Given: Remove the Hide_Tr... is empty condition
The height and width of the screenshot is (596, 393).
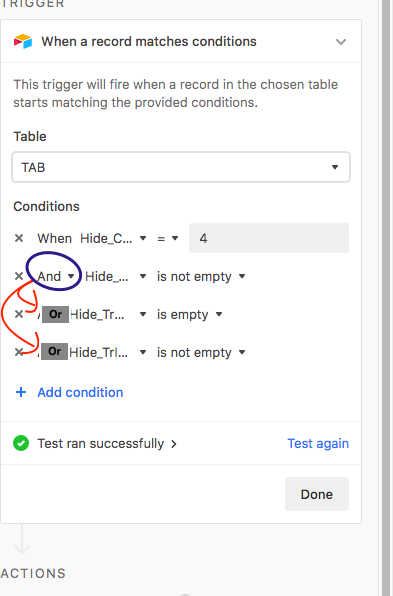Looking at the screenshot, I should click(19, 314).
